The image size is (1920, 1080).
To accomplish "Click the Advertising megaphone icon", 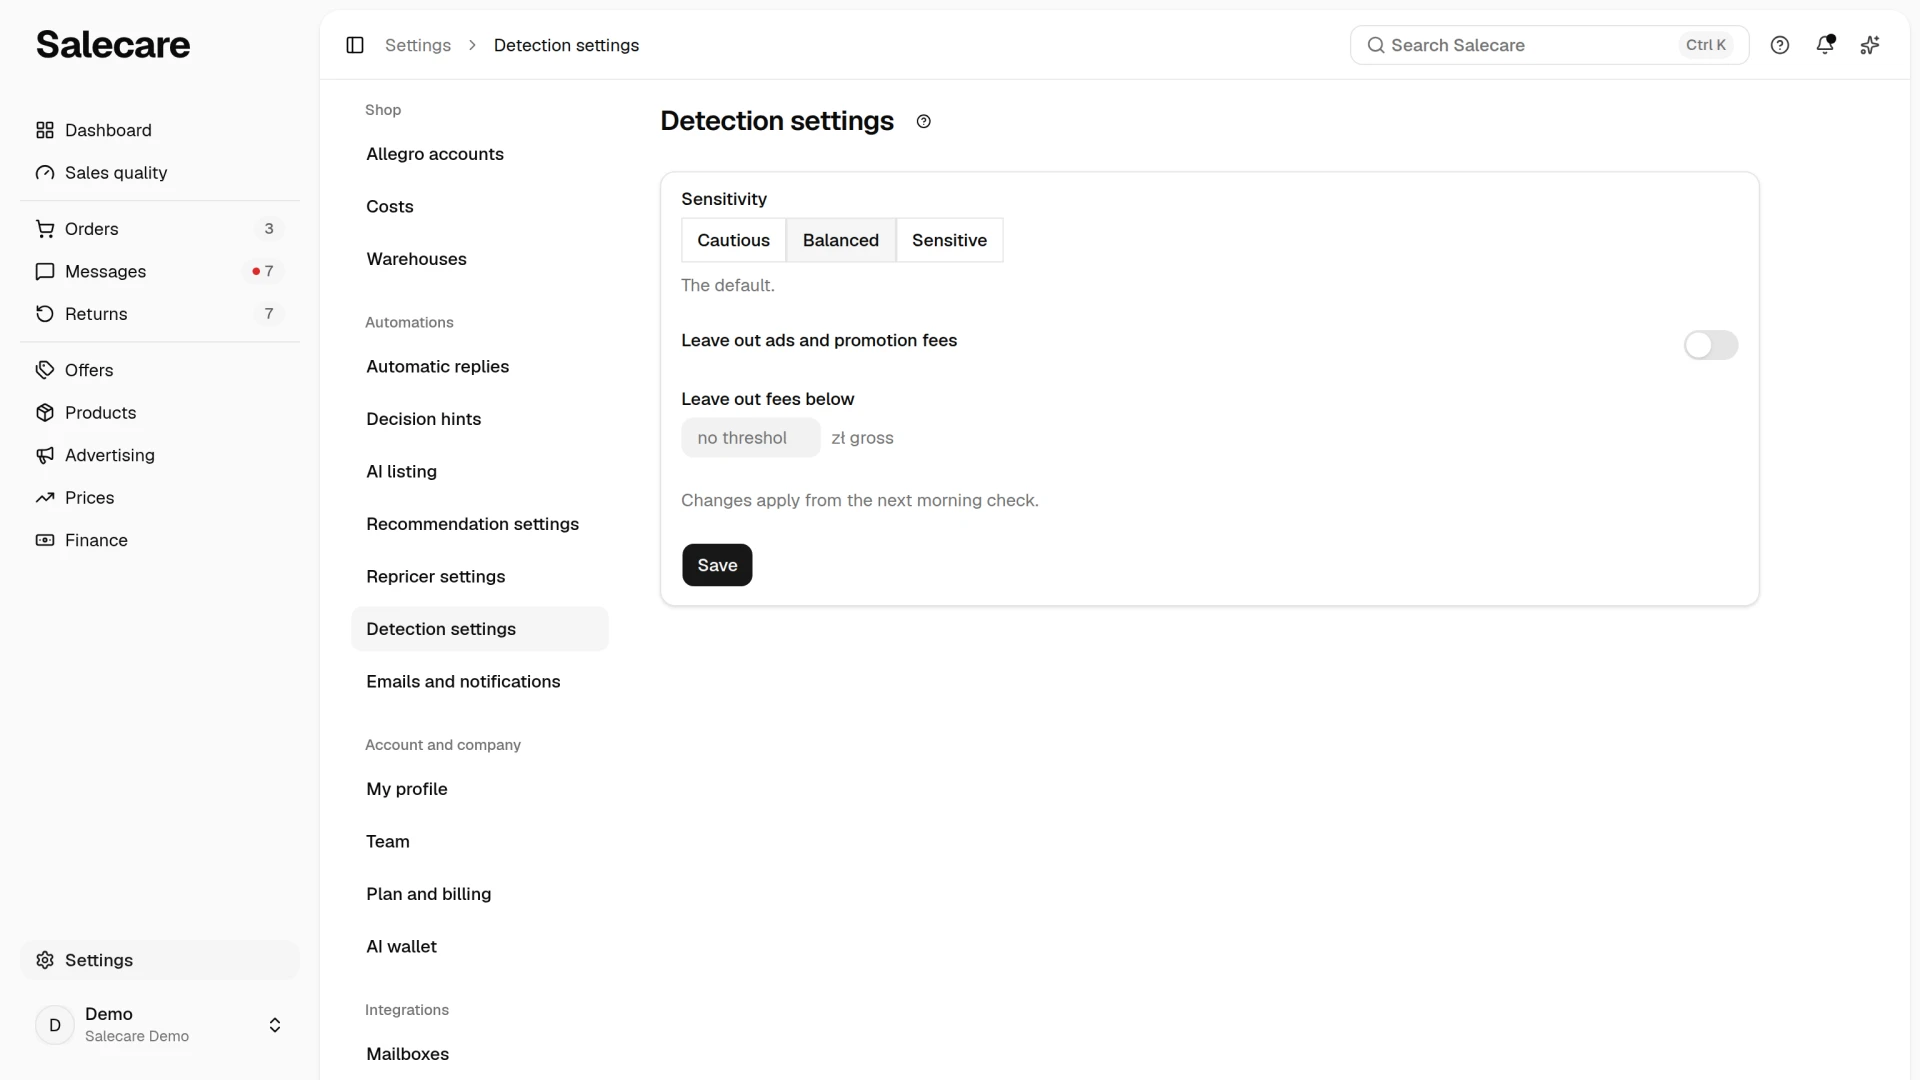I will [x=45, y=455].
